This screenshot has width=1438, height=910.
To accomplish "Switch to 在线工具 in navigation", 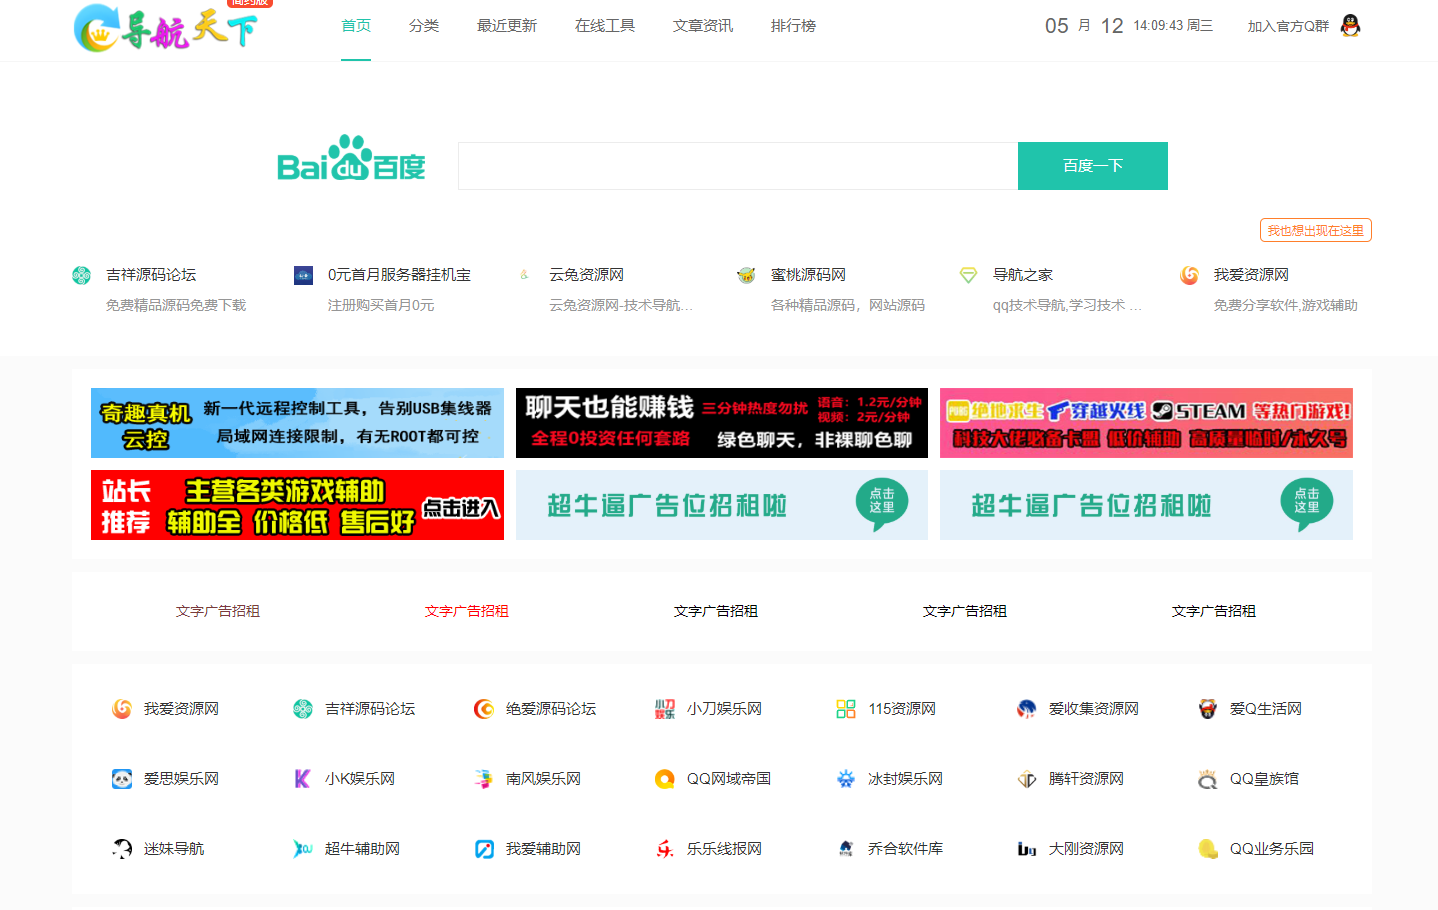I will [605, 26].
